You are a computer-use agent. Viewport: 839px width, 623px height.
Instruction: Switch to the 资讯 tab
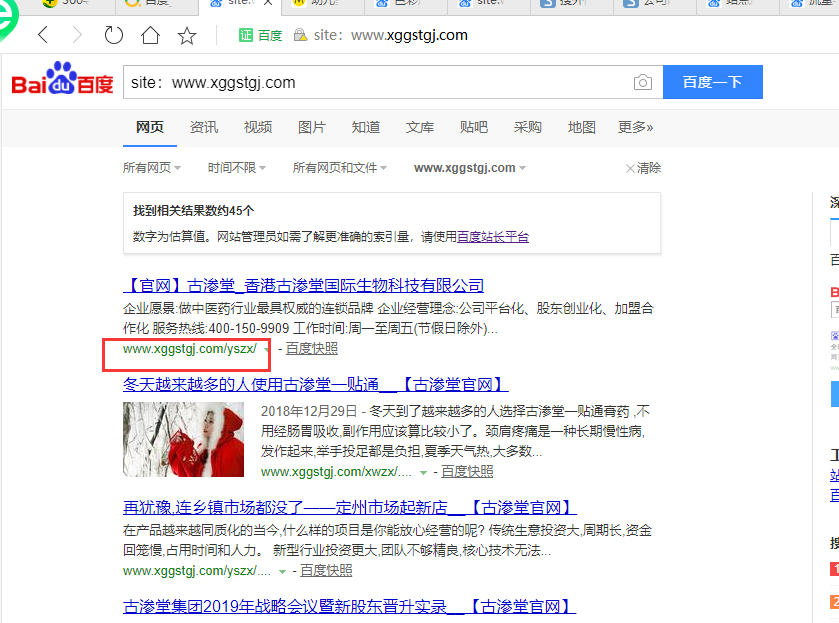pos(204,127)
